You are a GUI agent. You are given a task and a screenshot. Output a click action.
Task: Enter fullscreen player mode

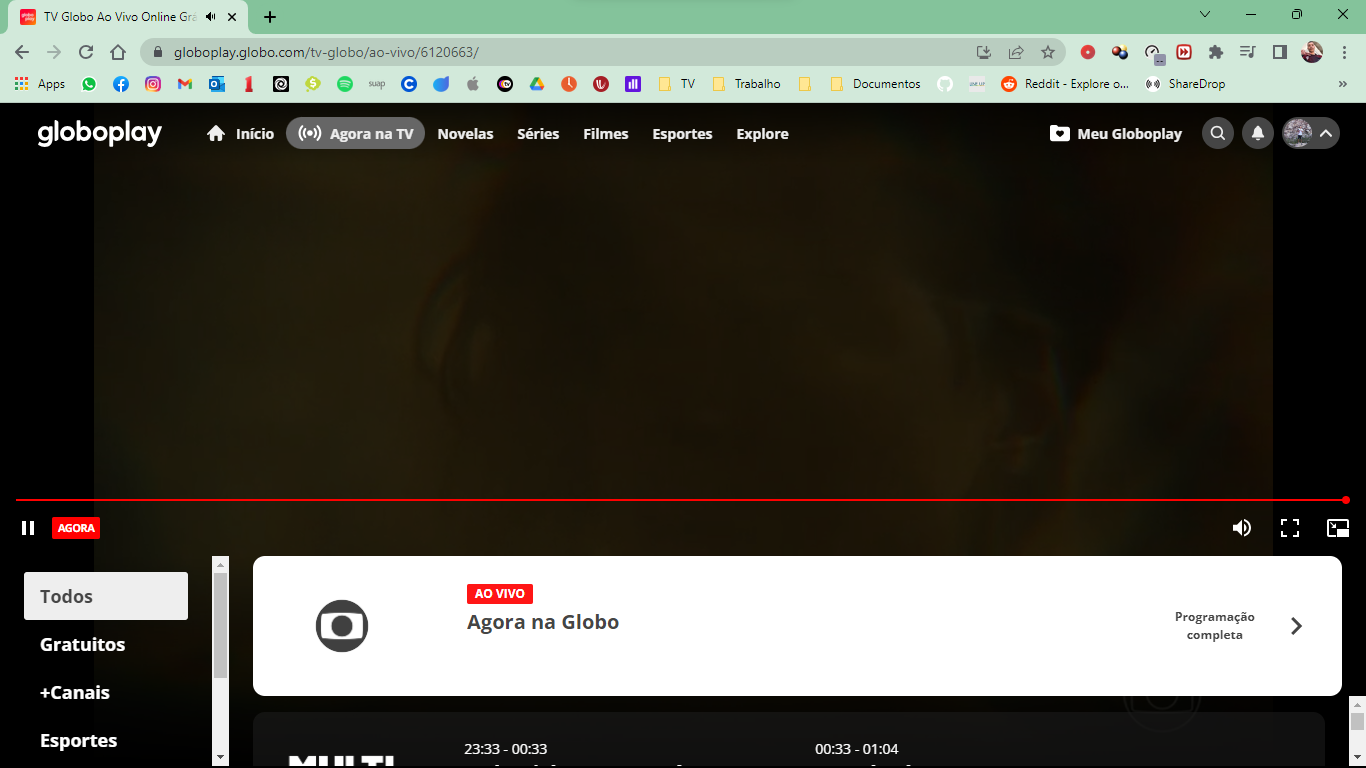[1290, 528]
